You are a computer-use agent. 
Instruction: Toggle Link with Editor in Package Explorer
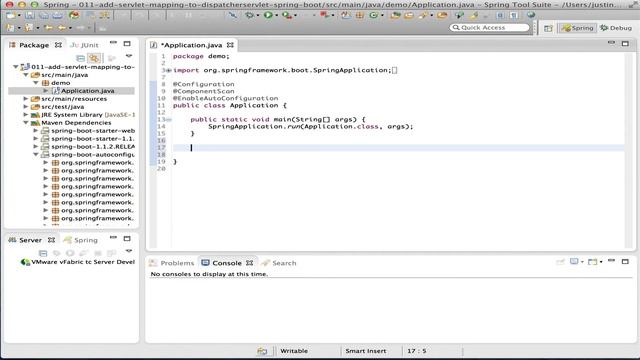94,58
